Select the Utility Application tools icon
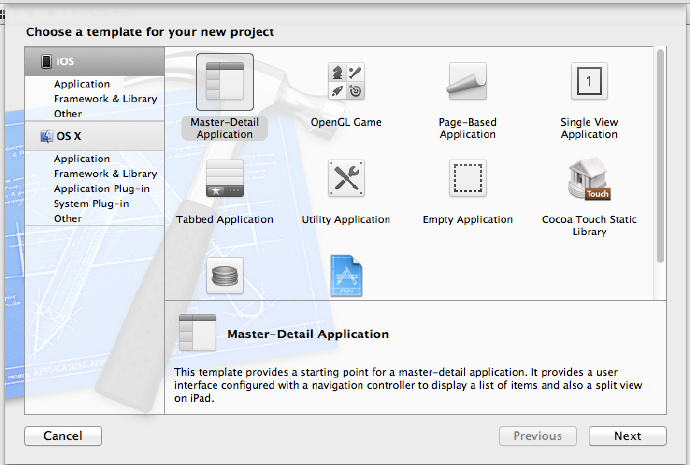Viewport: 690px width, 465px height. (346, 178)
